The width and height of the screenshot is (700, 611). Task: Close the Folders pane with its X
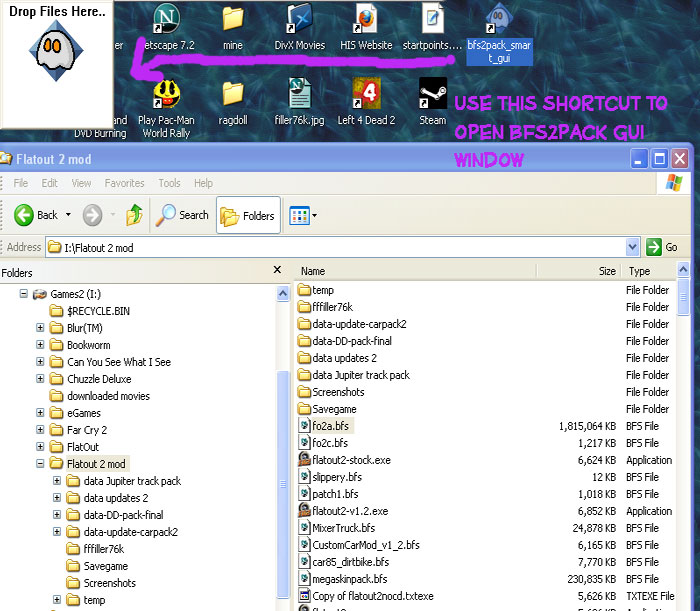277,270
